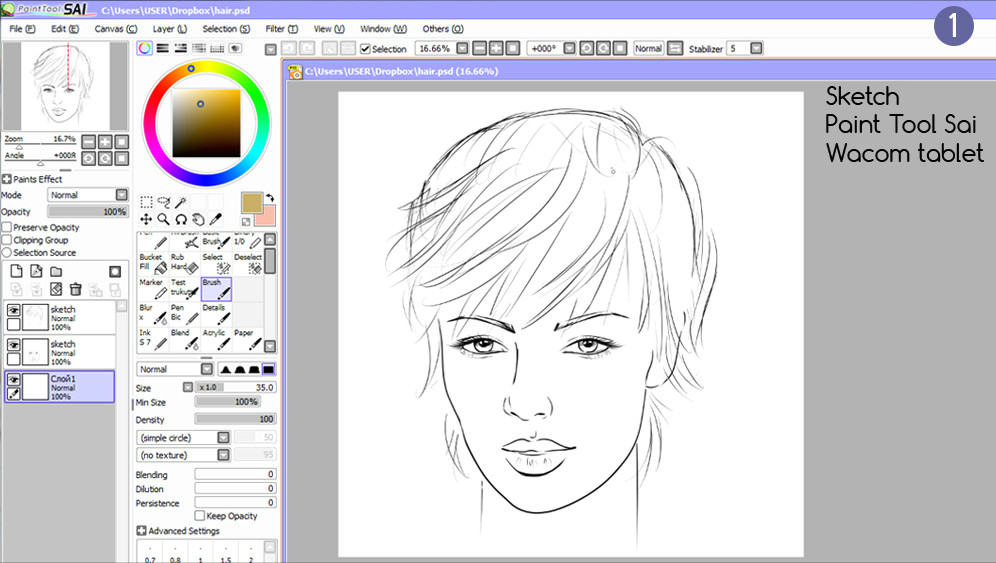Image resolution: width=996 pixels, height=563 pixels.
Task: Select the Rub Hard eraser tool
Action: click(184, 263)
